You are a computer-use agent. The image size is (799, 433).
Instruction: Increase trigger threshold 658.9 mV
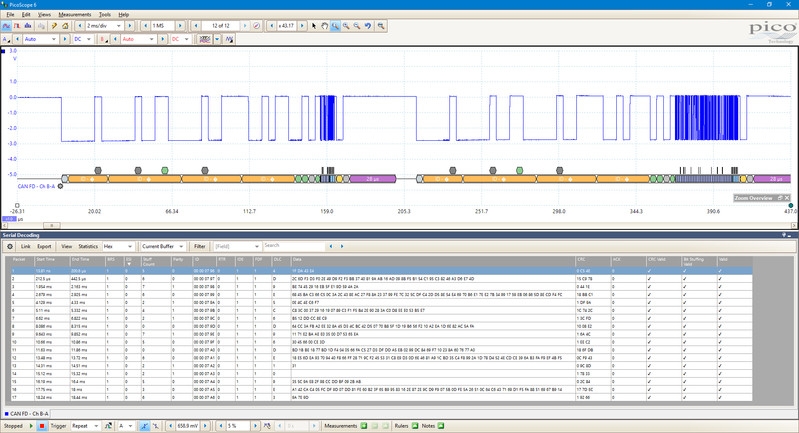[205, 426]
